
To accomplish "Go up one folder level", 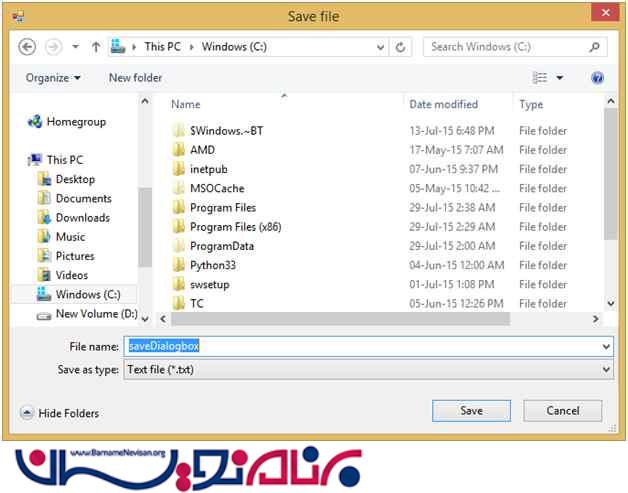I will (x=96, y=47).
